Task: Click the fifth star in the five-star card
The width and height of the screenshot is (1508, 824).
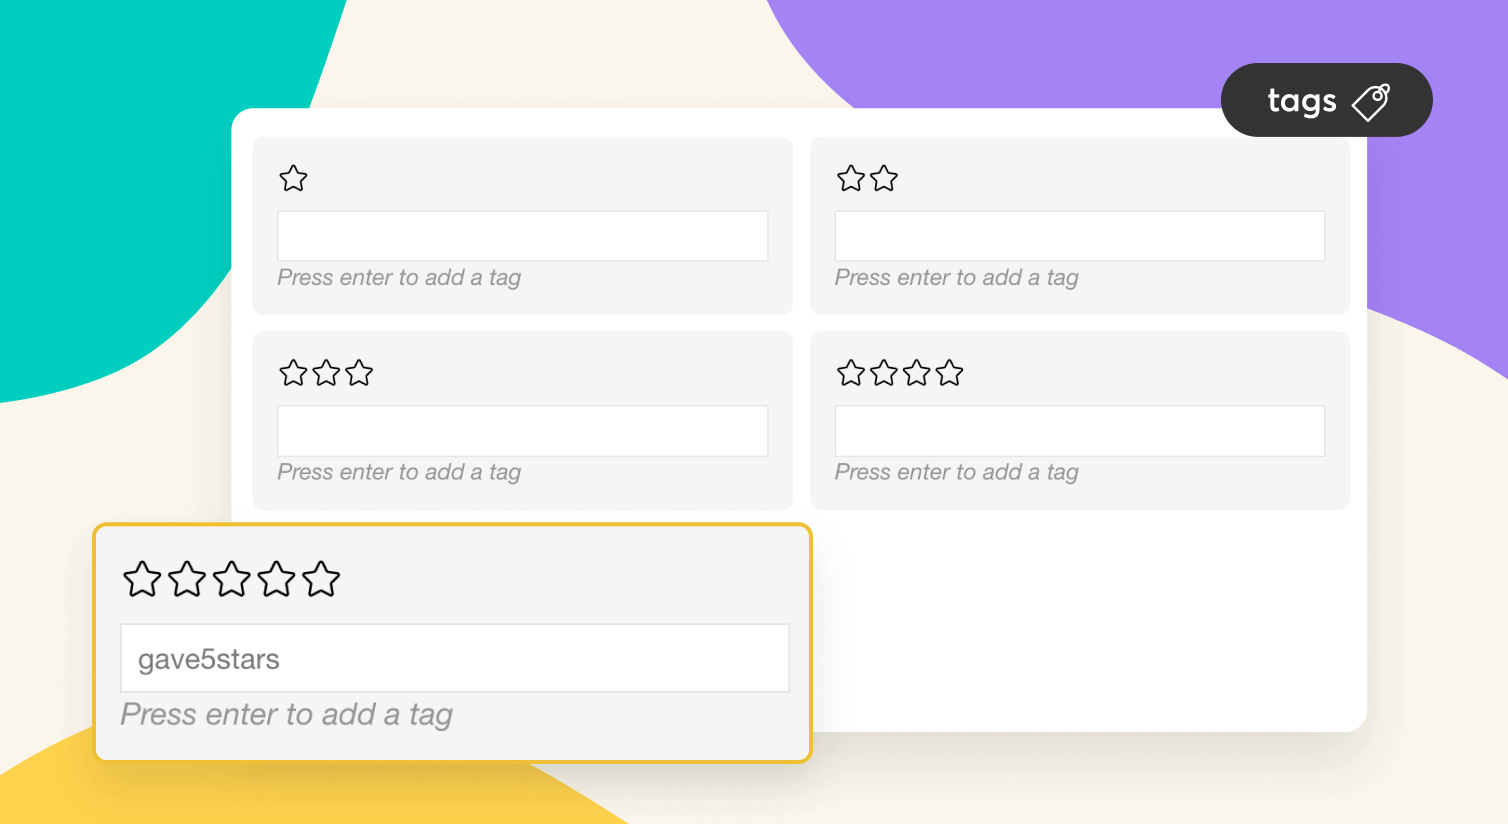Action: tap(321, 579)
